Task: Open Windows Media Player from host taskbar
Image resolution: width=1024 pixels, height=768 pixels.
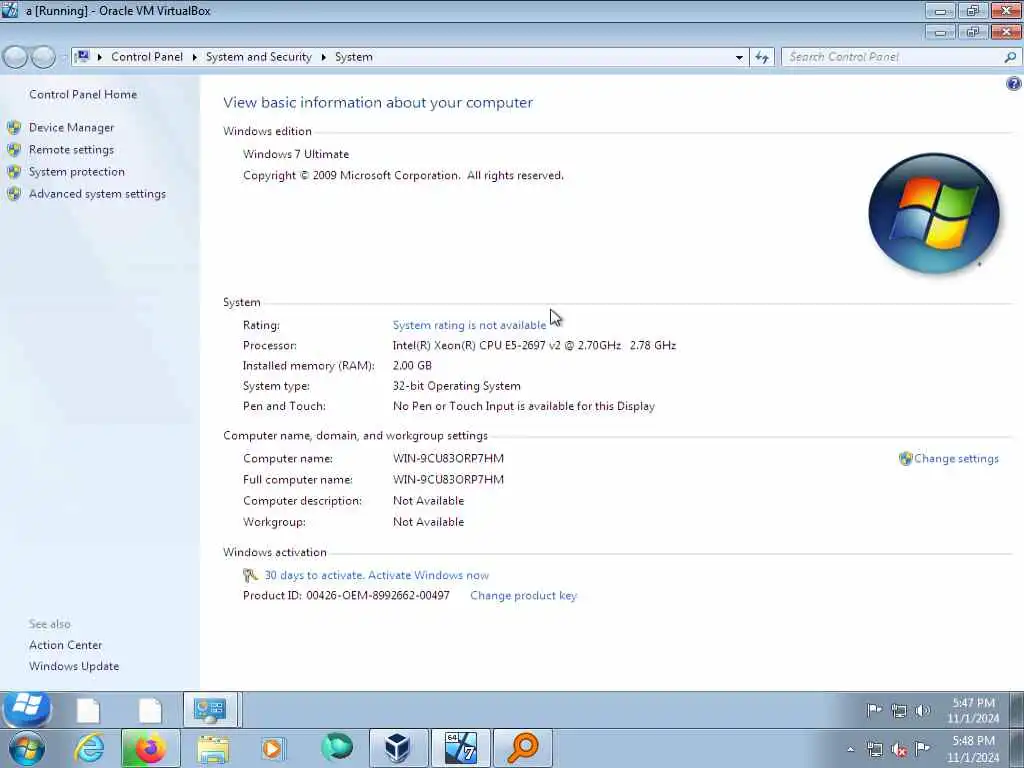Action: tap(273, 748)
